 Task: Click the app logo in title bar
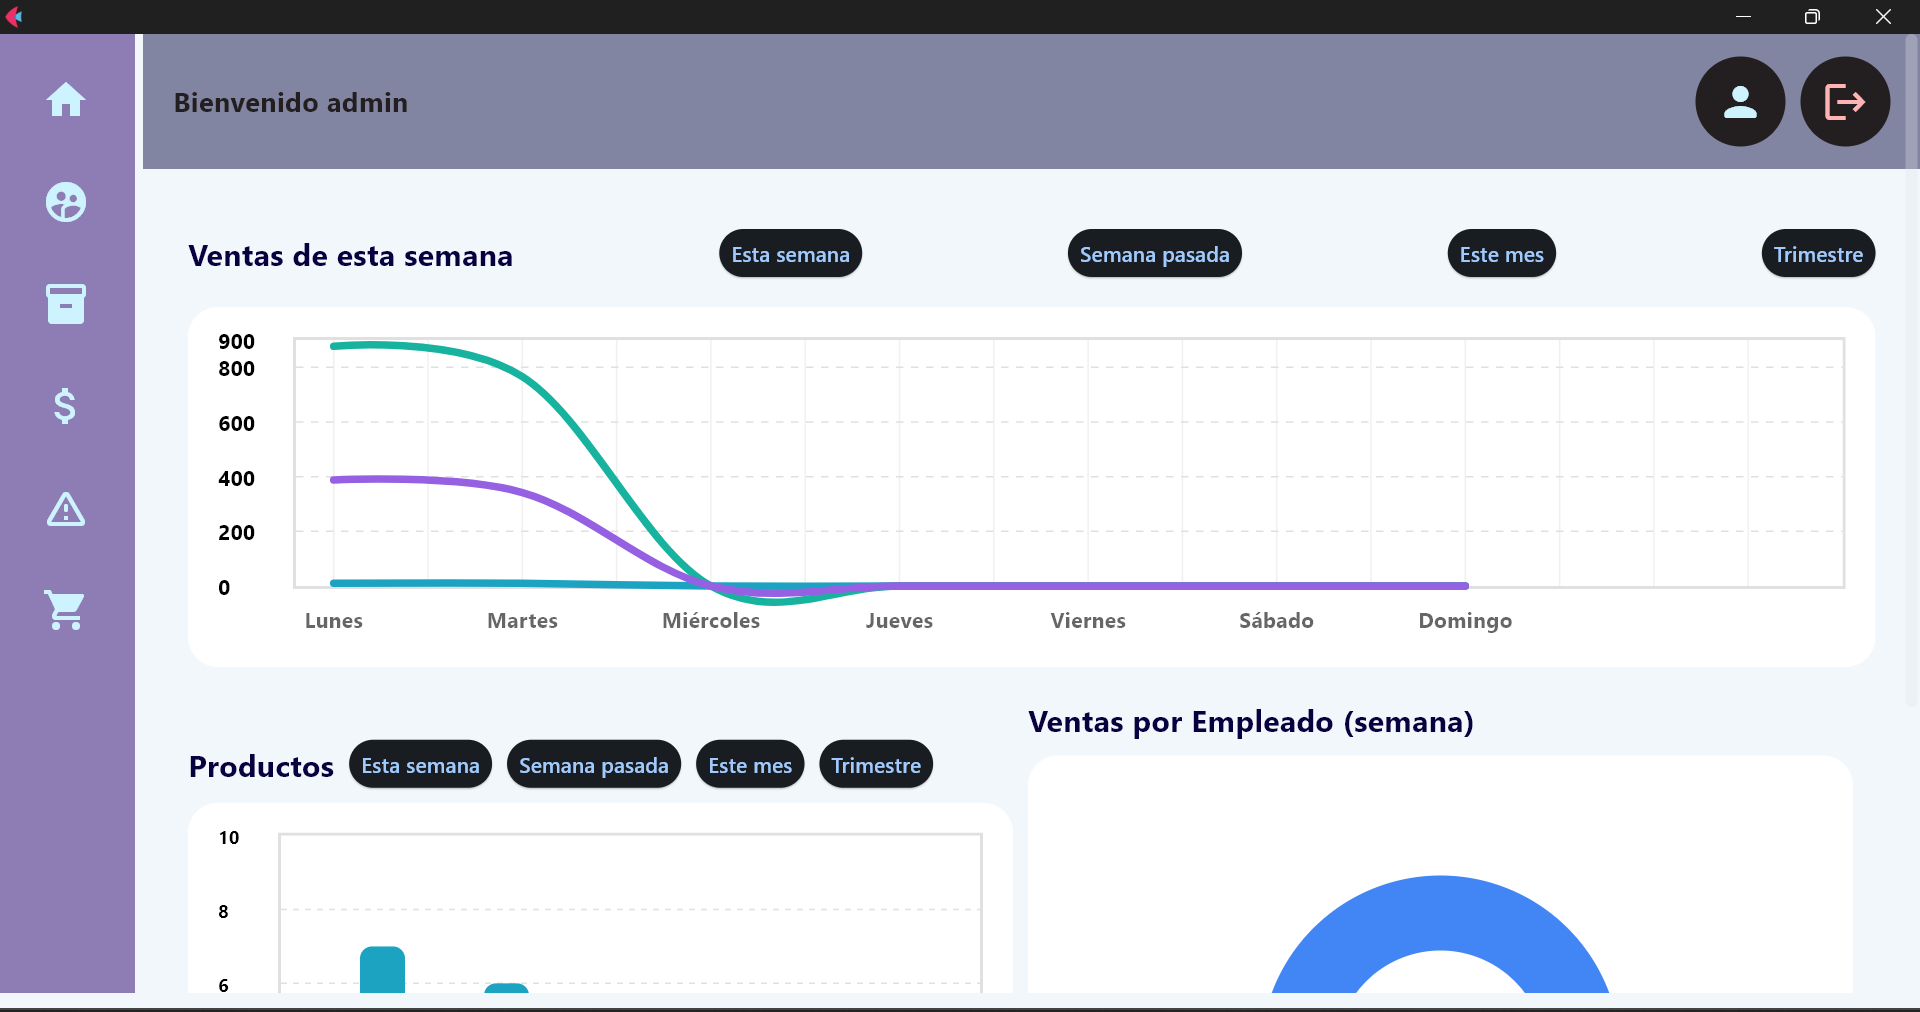point(14,16)
